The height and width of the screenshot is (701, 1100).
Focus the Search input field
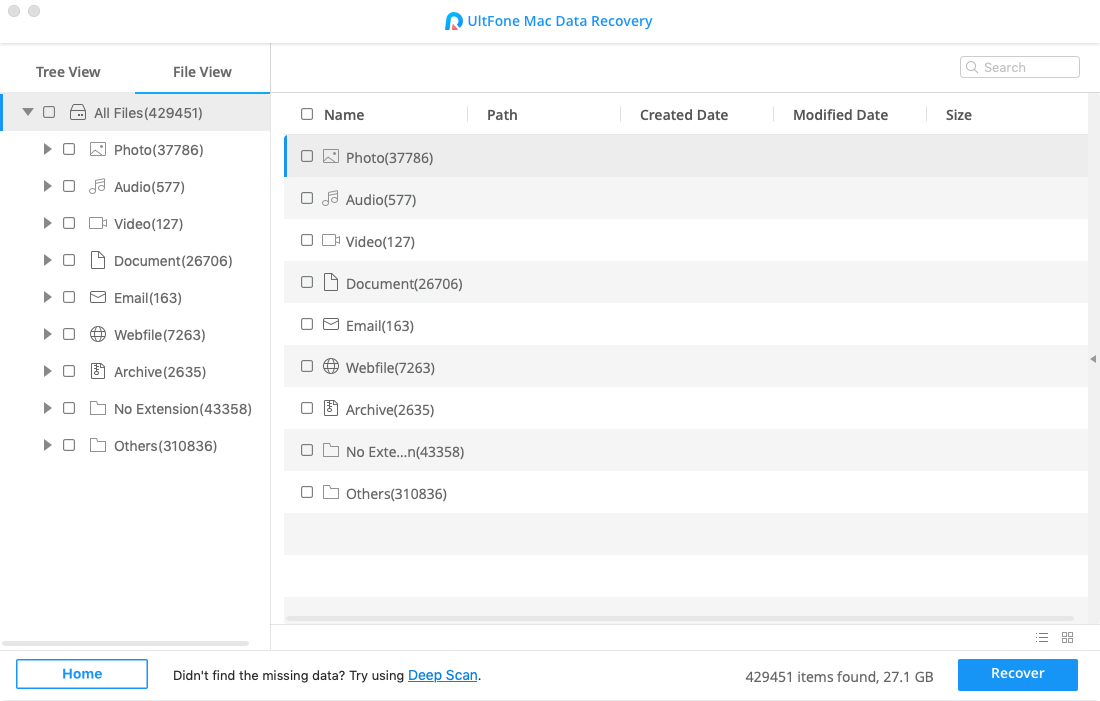coord(1019,67)
